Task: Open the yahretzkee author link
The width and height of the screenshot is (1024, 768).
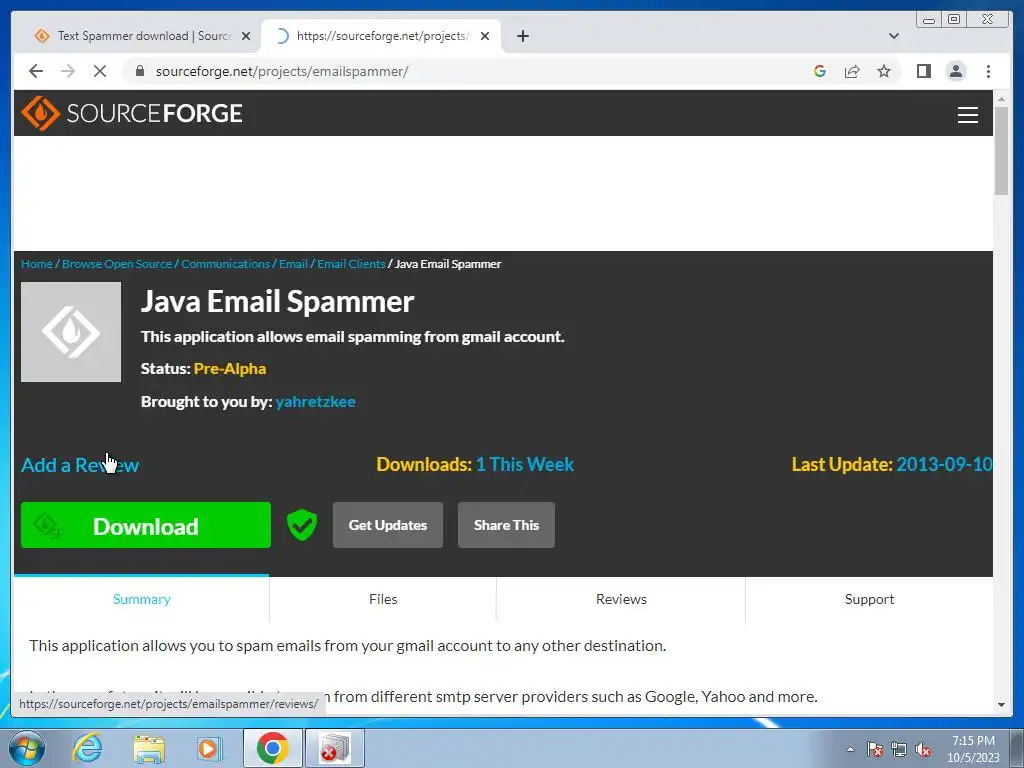Action: [315, 402]
